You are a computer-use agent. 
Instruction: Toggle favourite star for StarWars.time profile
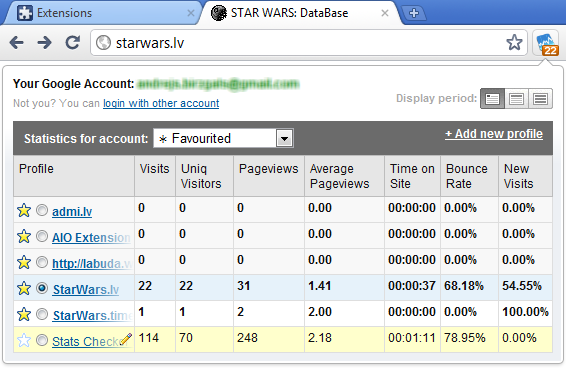pos(24,314)
